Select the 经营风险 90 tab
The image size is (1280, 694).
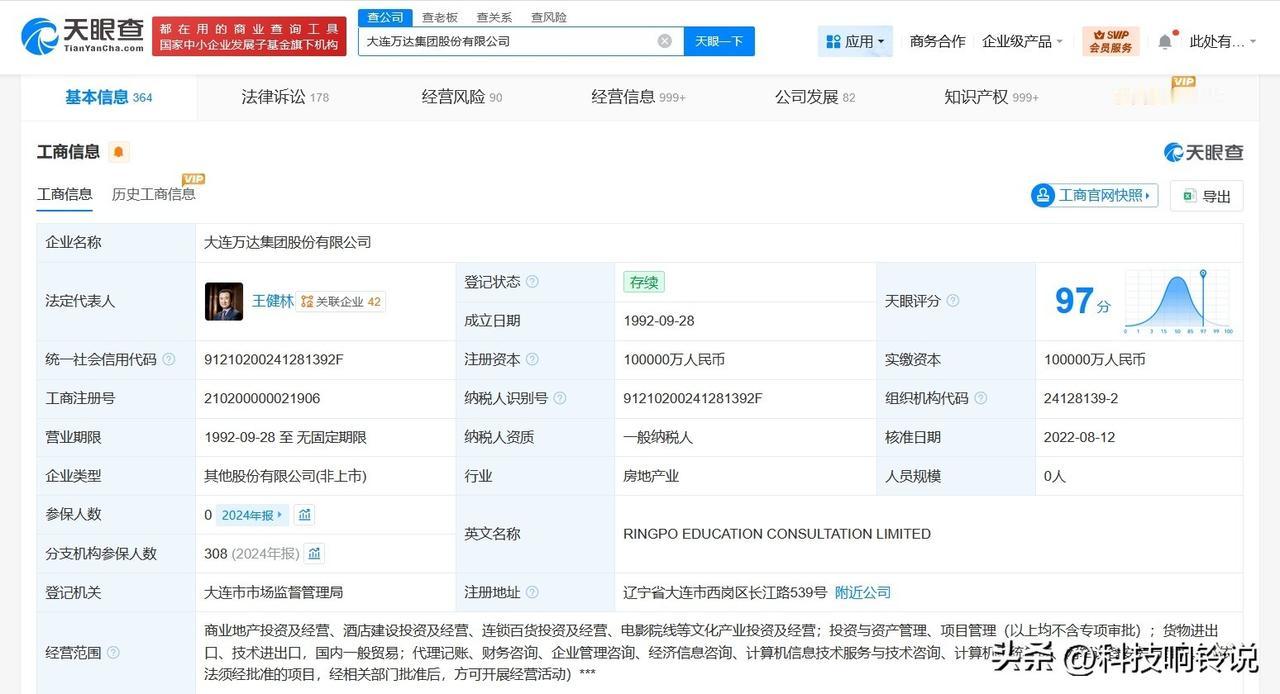click(x=462, y=97)
